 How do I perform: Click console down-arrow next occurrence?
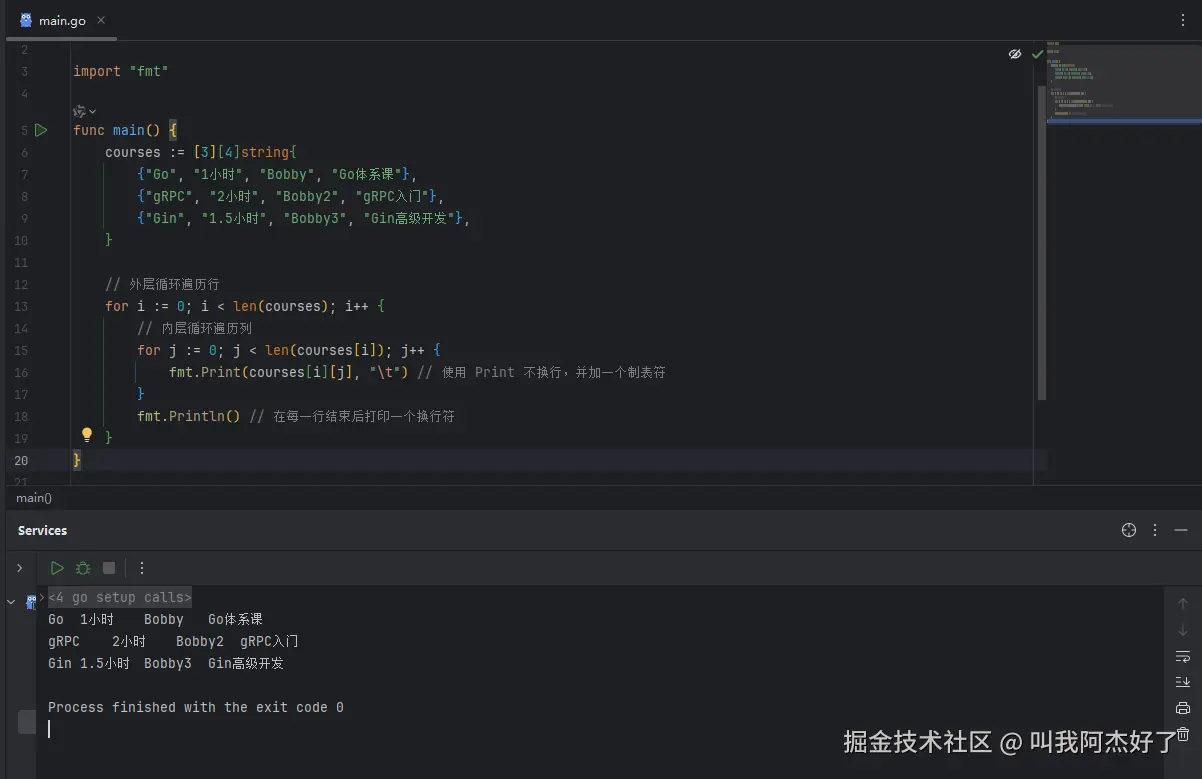(1183, 630)
